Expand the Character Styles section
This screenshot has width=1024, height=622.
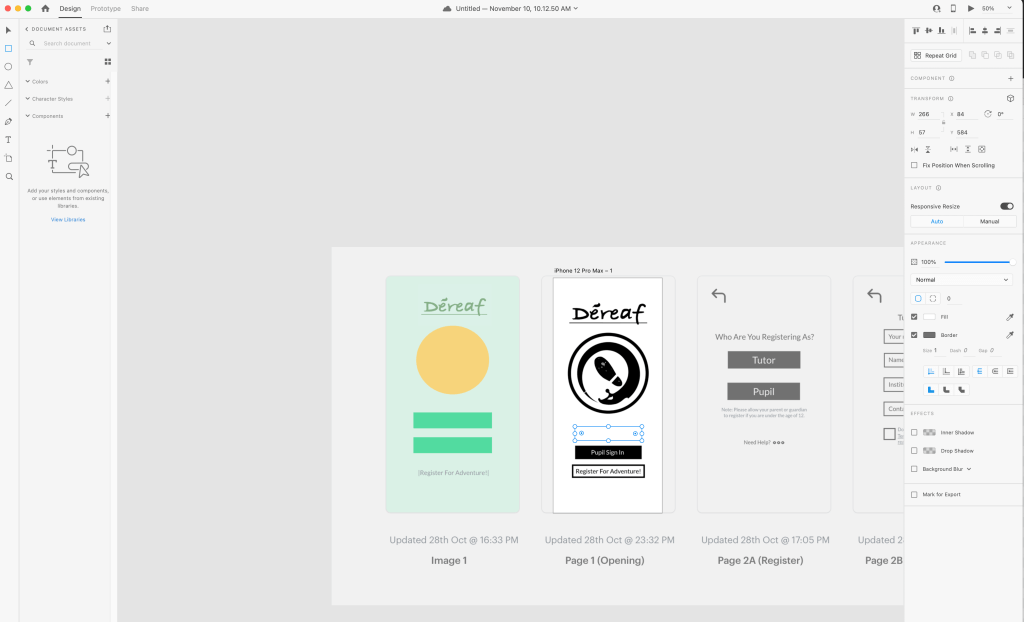(x=28, y=99)
